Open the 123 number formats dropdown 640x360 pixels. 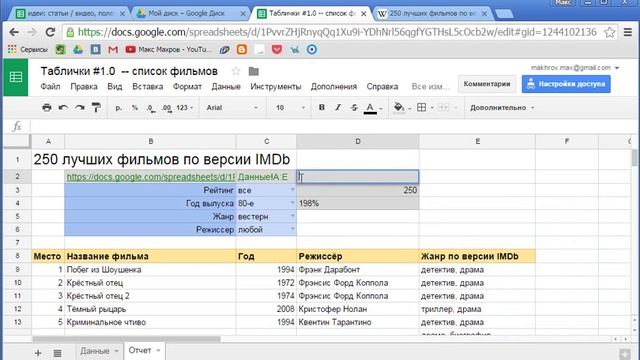point(184,108)
